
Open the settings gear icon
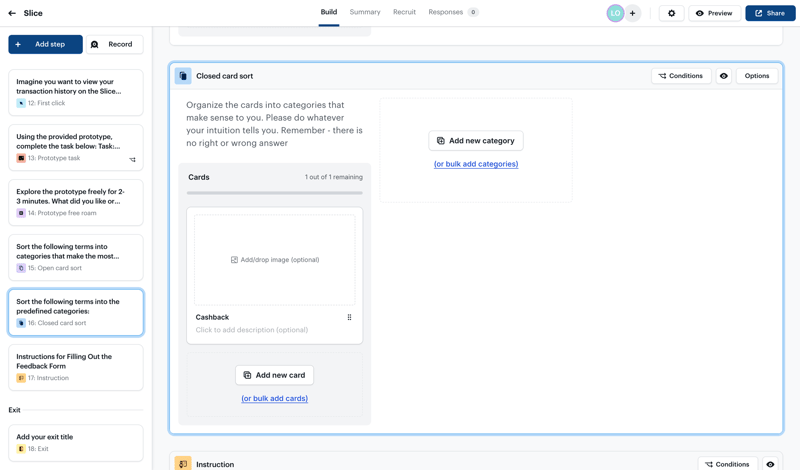pos(671,13)
